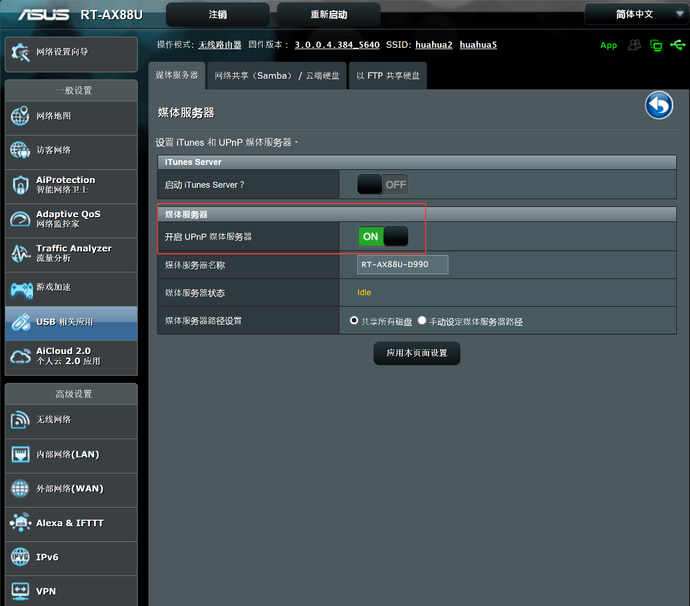This screenshot has height=606, width=690.
Task: Open AiProtection 智能网络卫士
Action: (70, 184)
